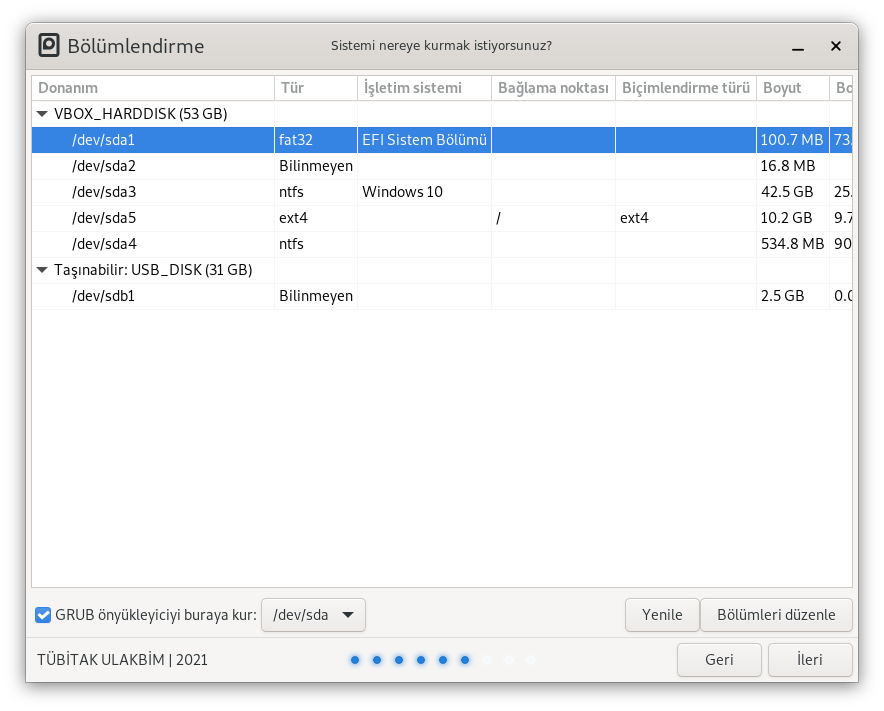Close the Bölümlendirme window
The width and height of the screenshot is (884, 711).
836,46
